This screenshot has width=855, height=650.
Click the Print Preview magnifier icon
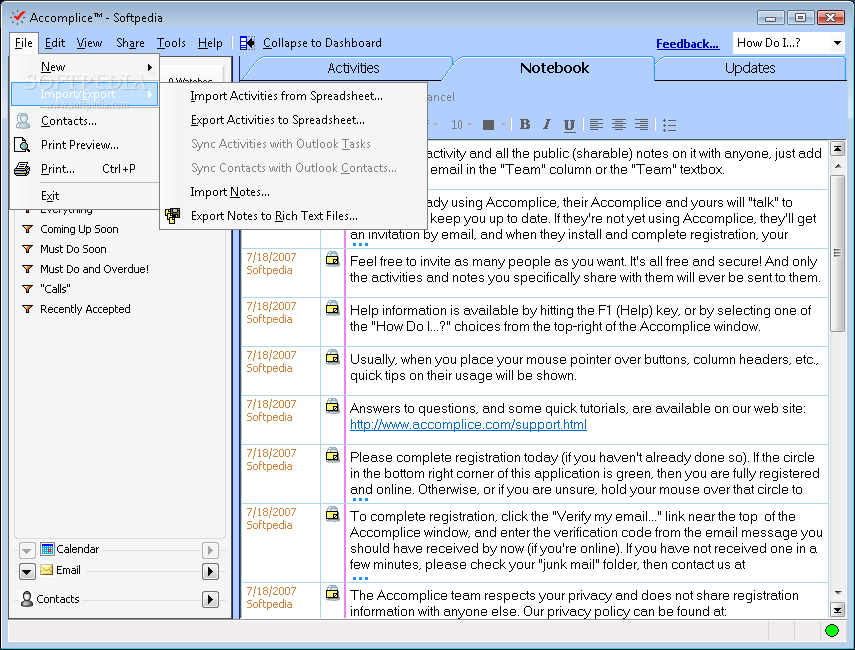pyautogui.click(x=22, y=145)
